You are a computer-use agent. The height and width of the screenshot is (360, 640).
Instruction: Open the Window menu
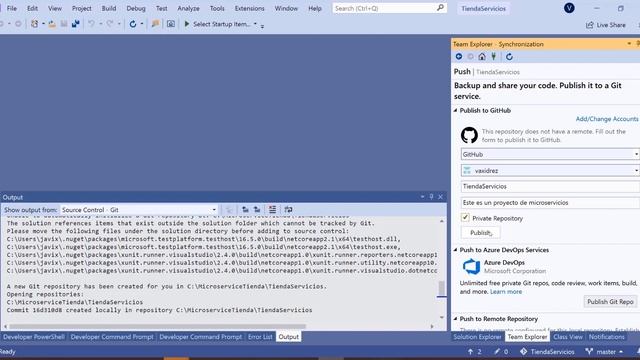pos(286,8)
